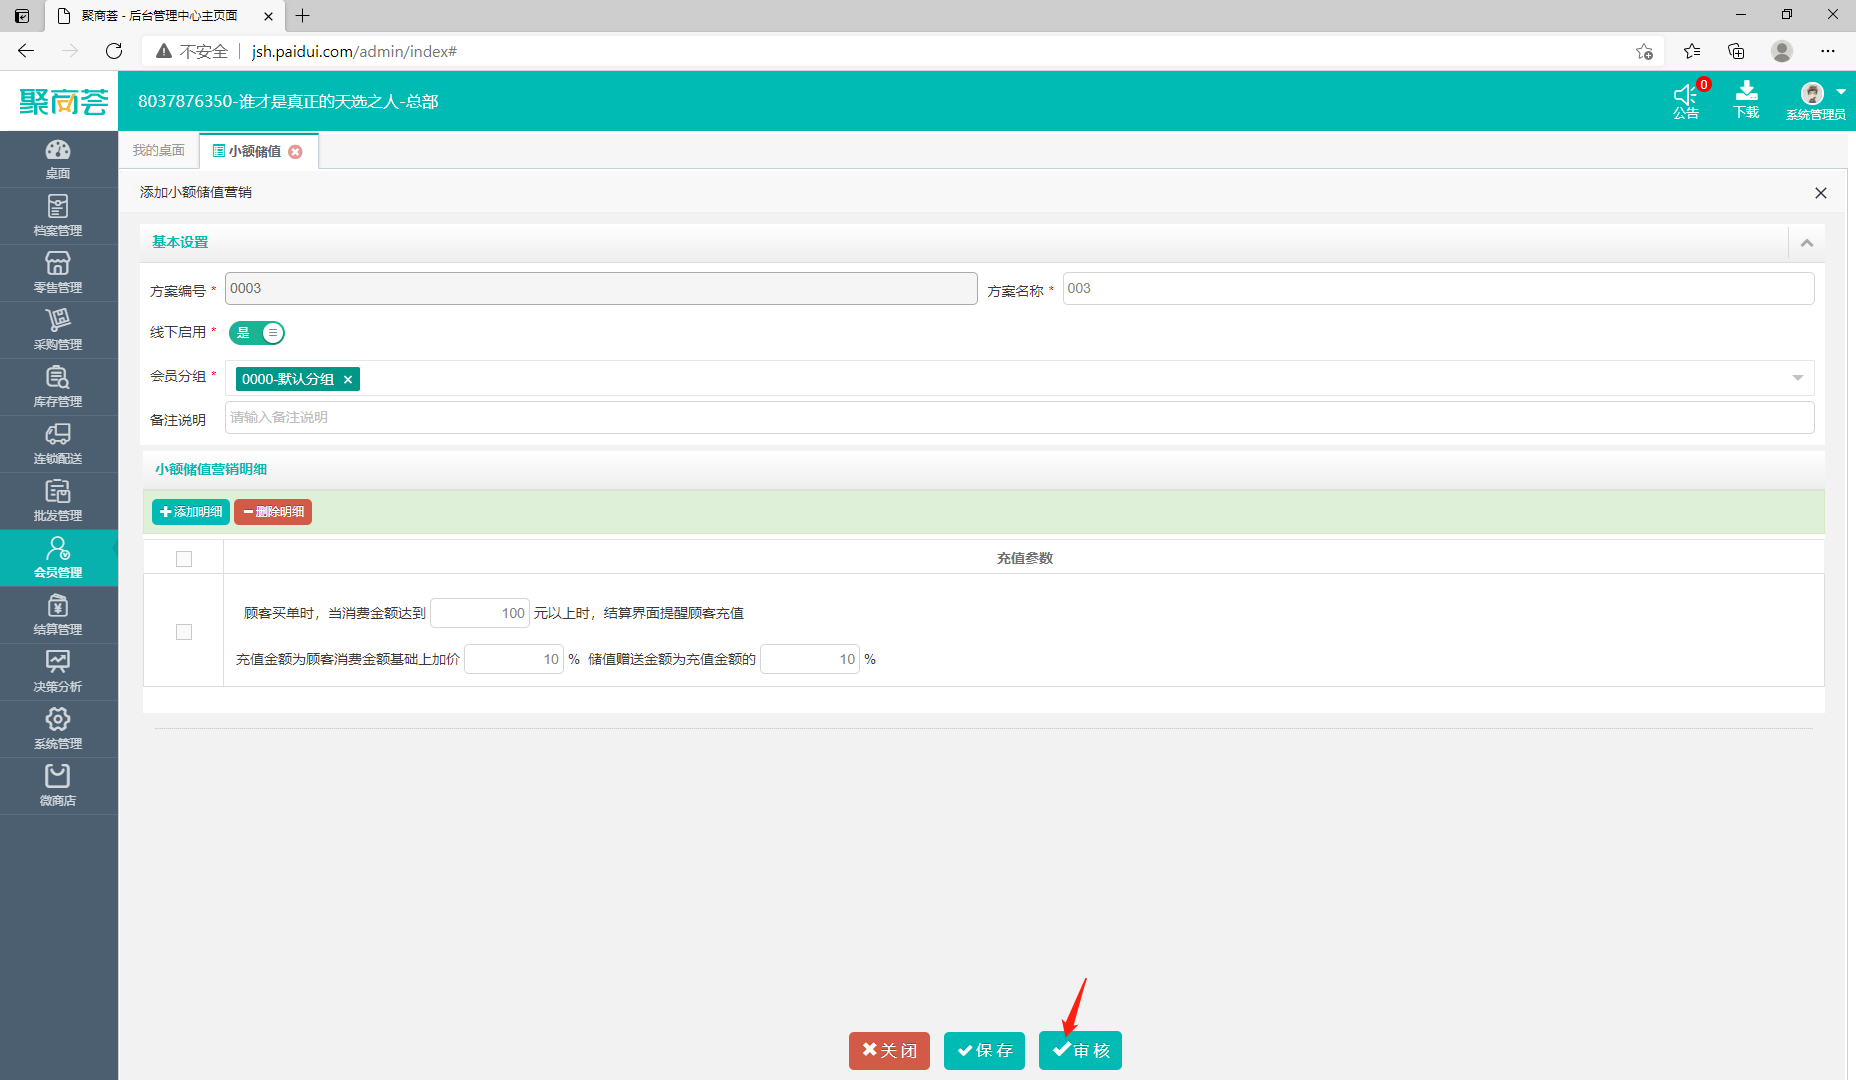Screen dimensions: 1856x1080
Task: Open 批发管理 in the sidebar
Action: pos(58,501)
